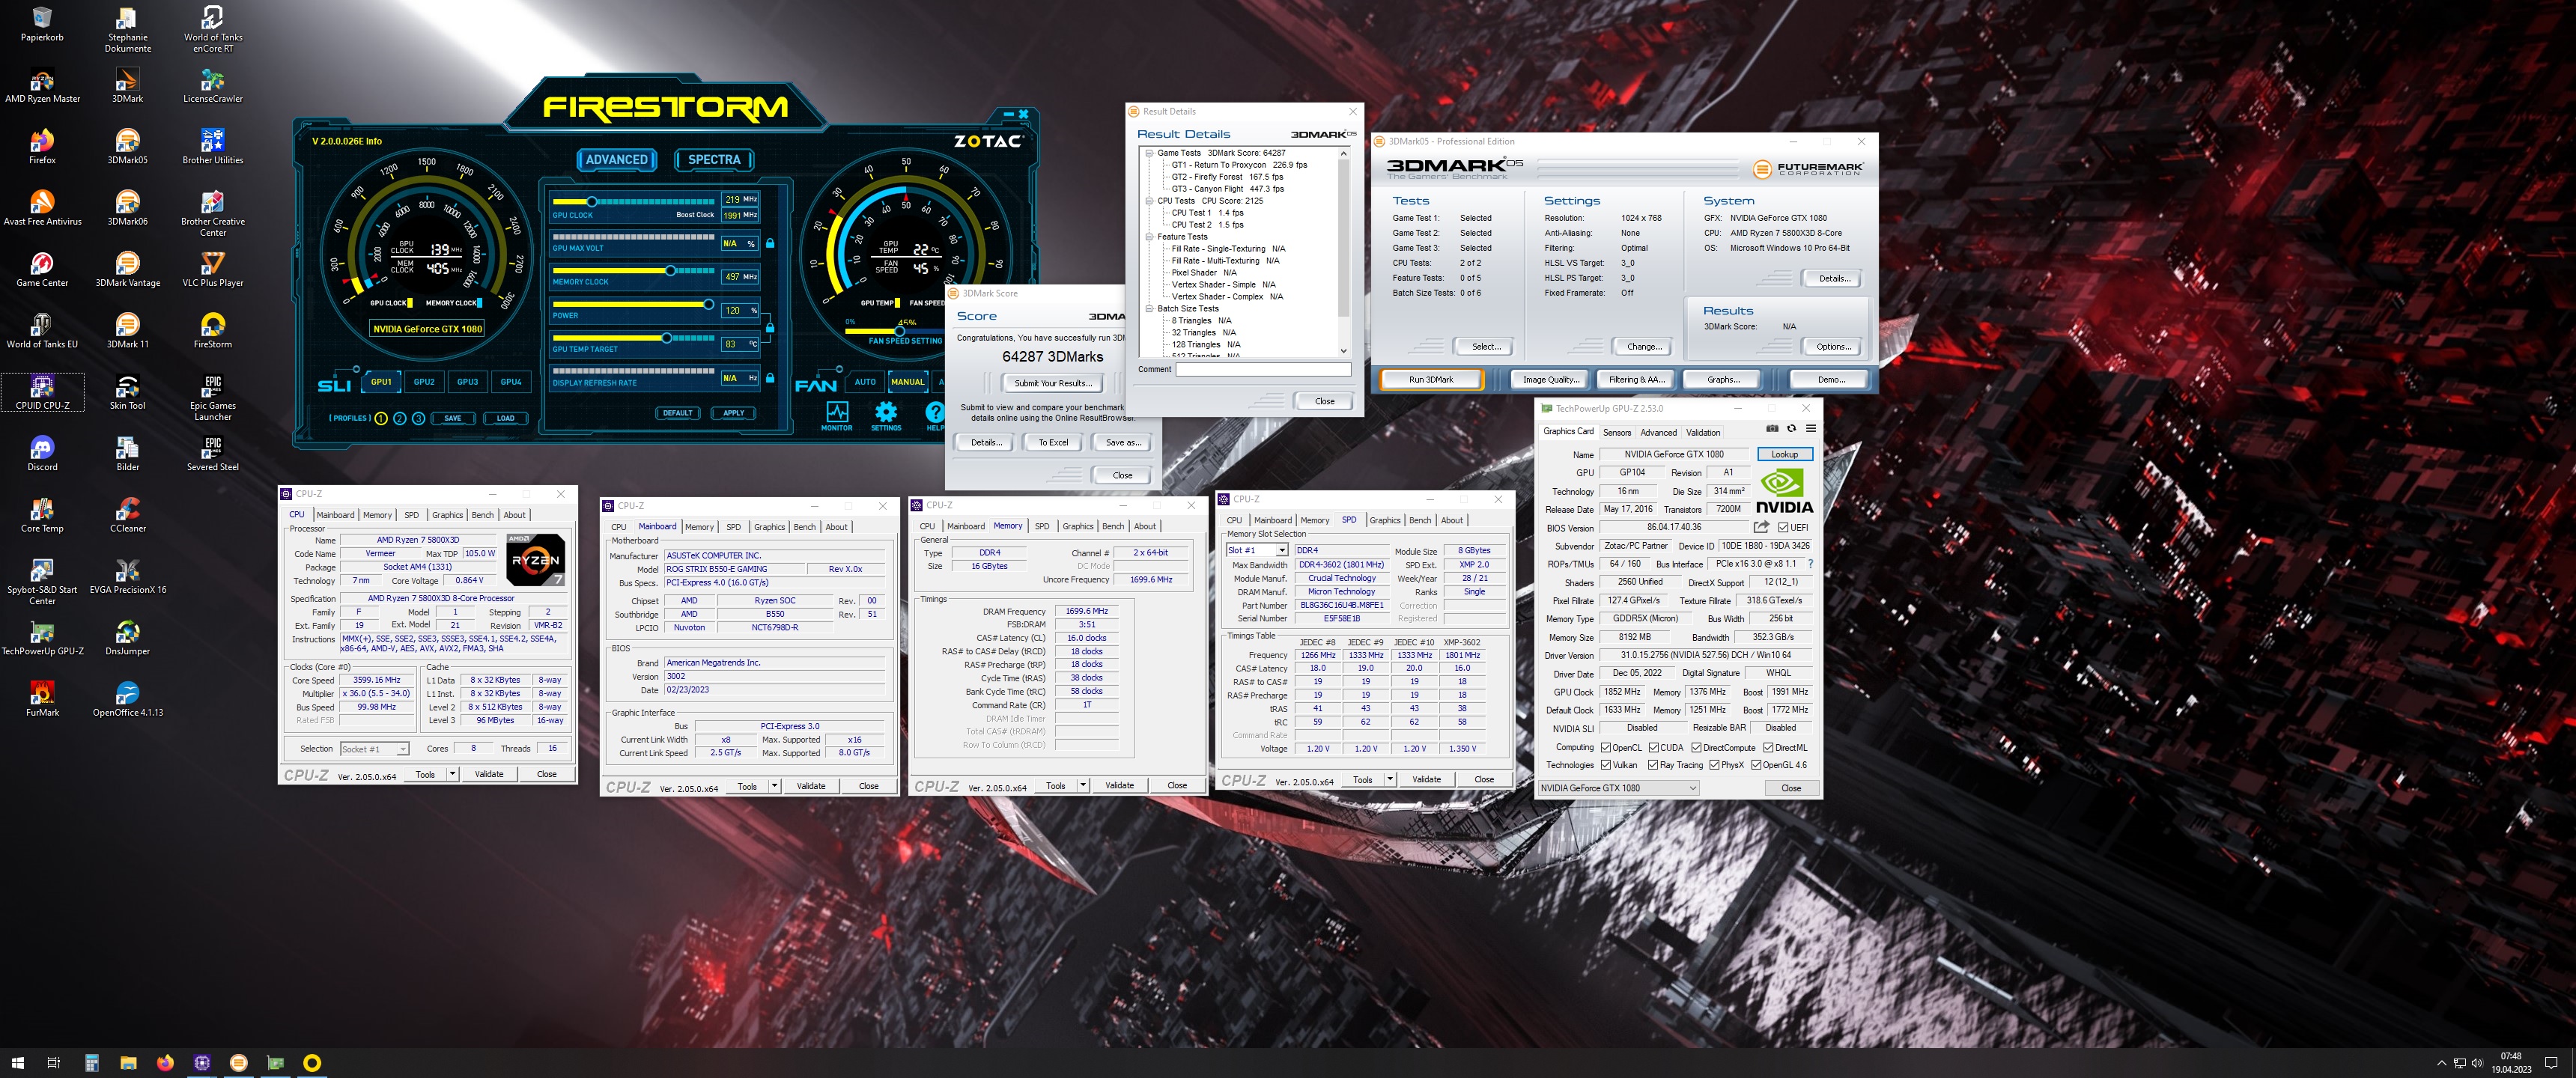Click the APPLY button in Firestorm
The image size is (2576, 1078).
[733, 413]
